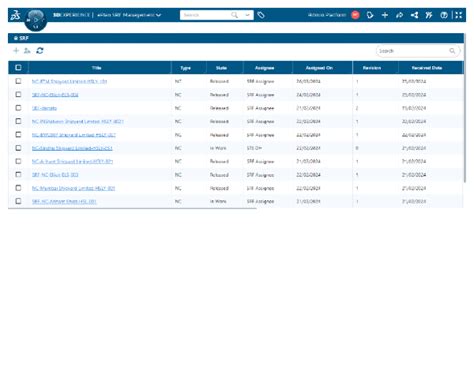Check the checkbox of the Revision 0 row
This screenshot has width=474, height=374.
pos(18,148)
